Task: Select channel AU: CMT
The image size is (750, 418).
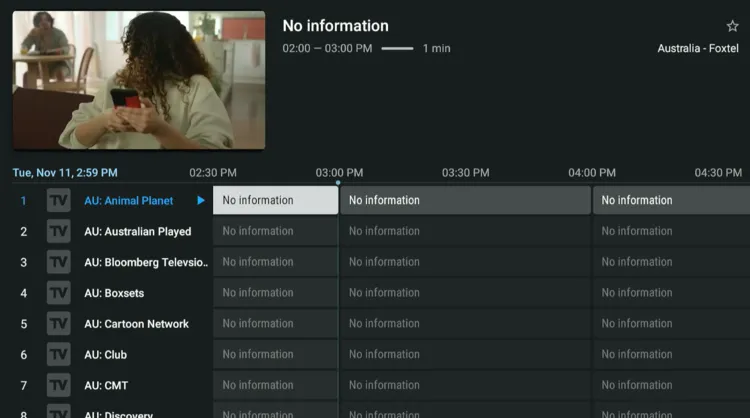Action: pos(106,385)
